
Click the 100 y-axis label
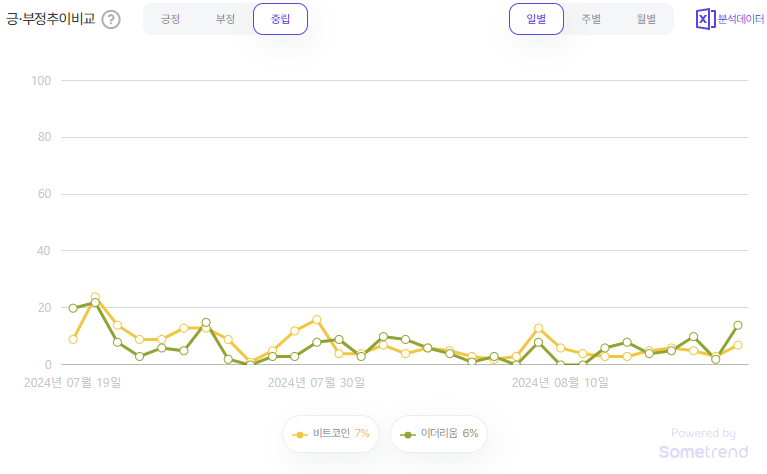pos(41,81)
